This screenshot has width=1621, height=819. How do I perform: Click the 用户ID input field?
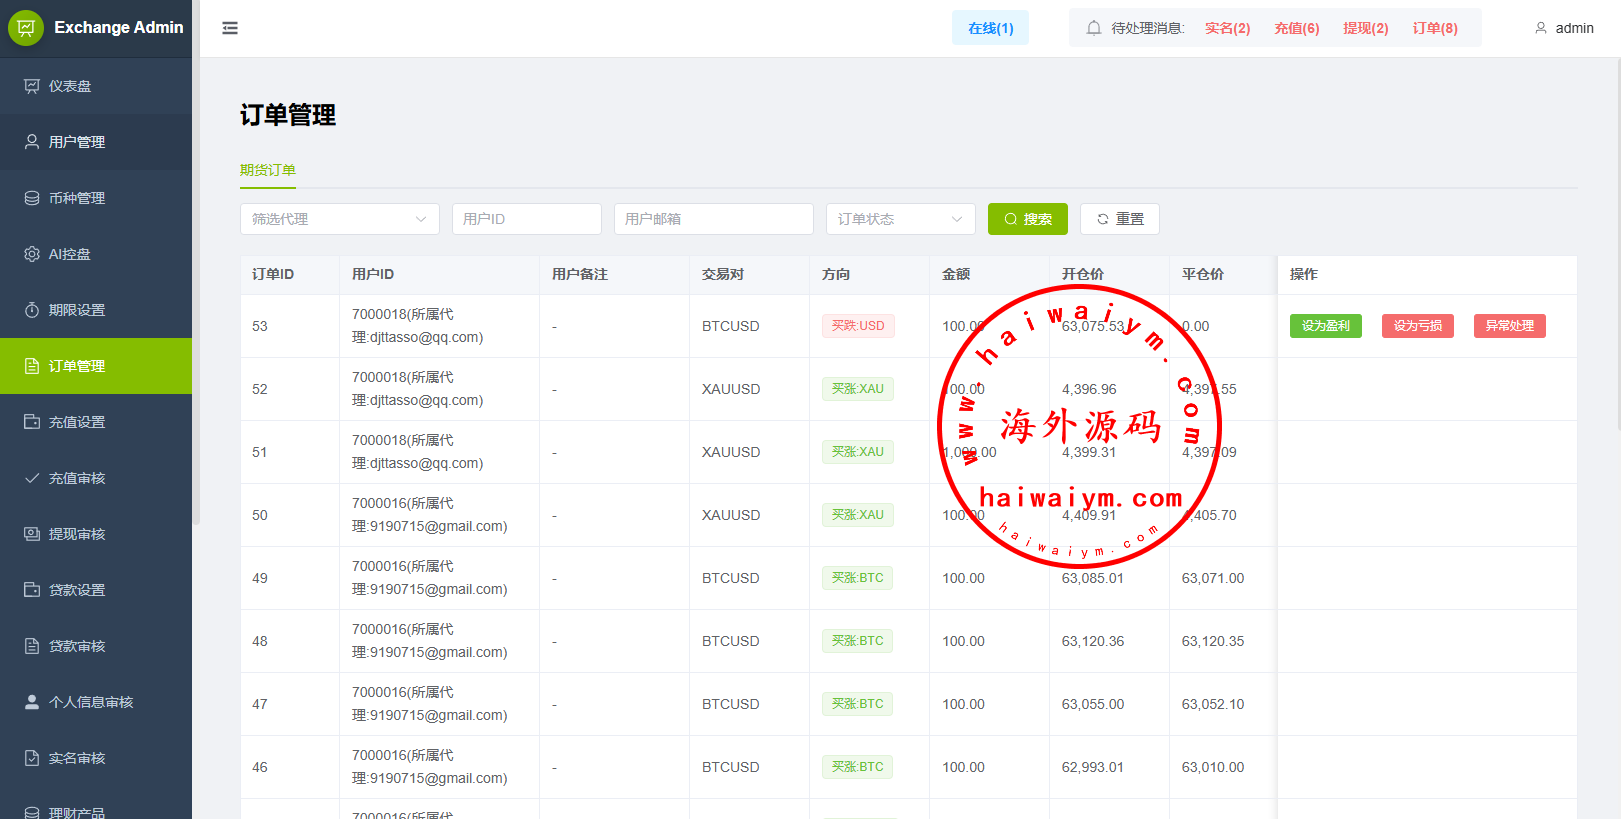click(527, 219)
